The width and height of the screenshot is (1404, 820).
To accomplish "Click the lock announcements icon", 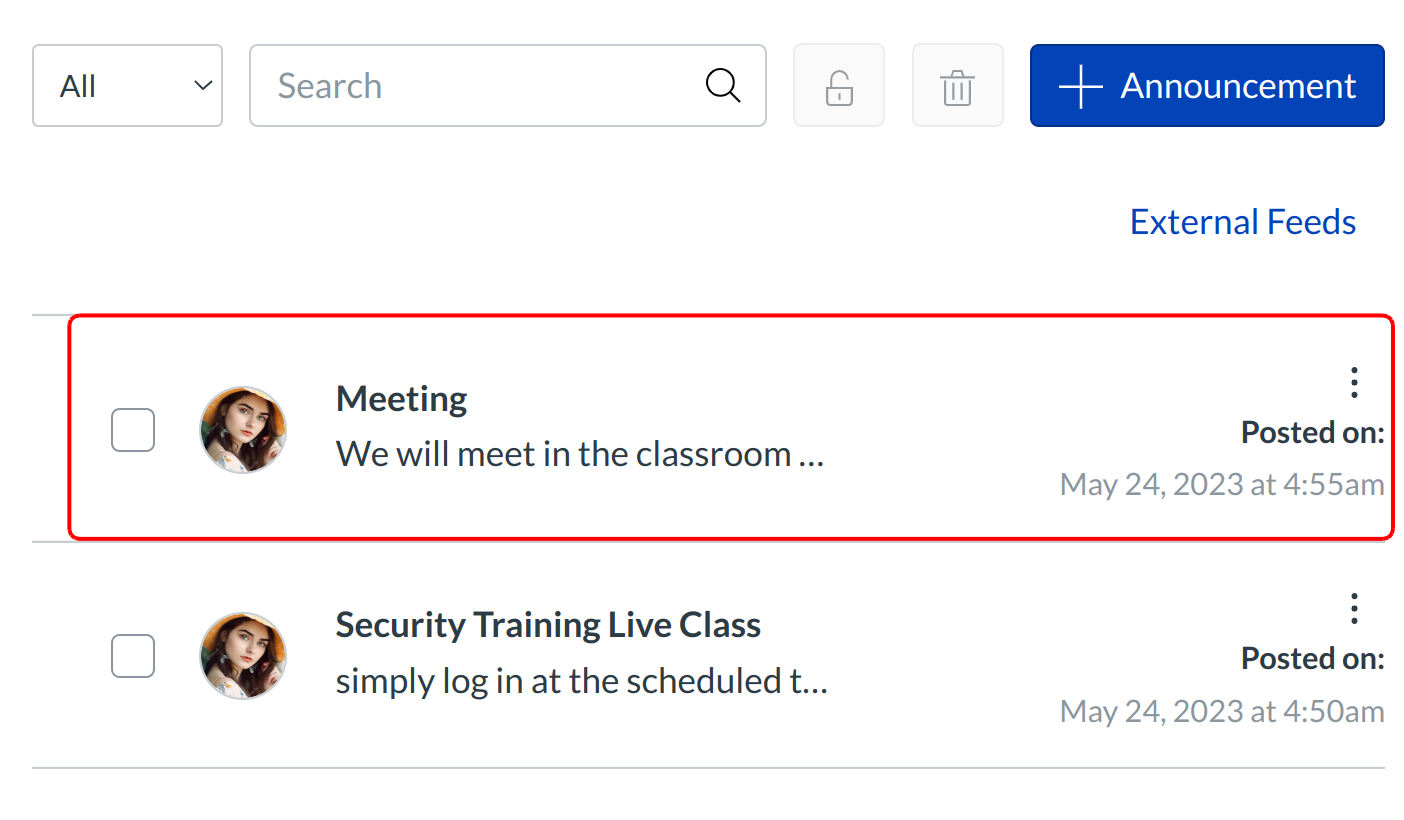I will point(838,86).
